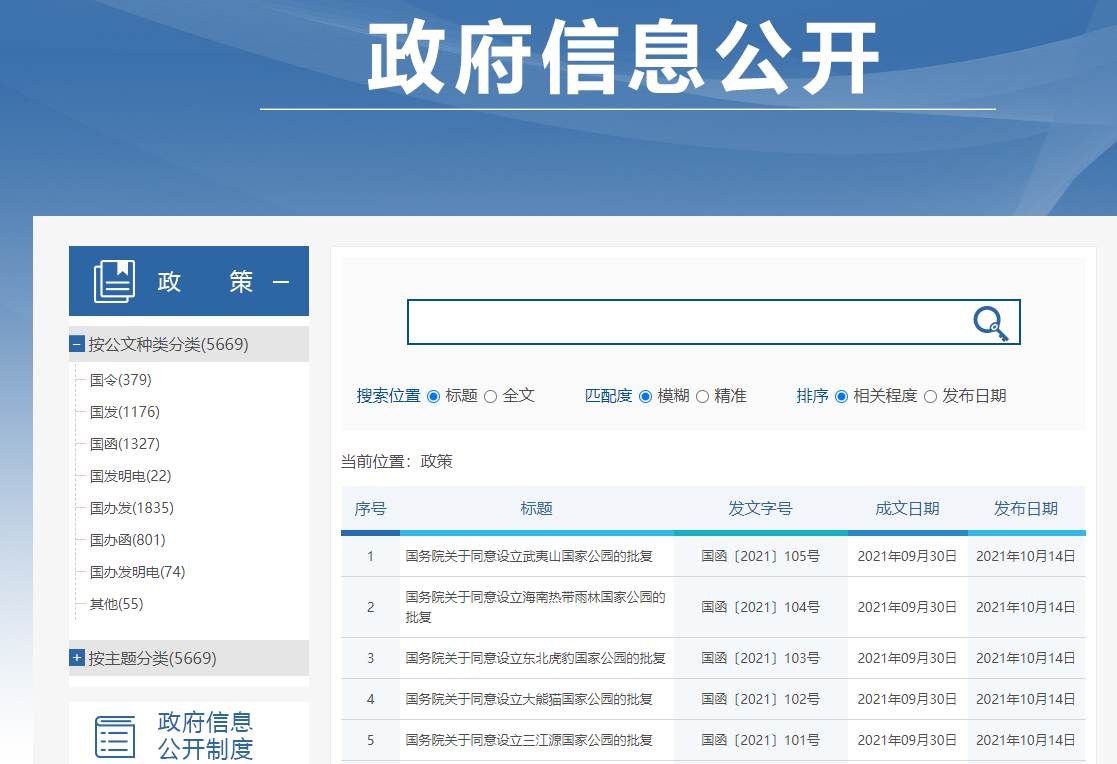Click the 发布日期 column header
The width and height of the screenshot is (1117, 764).
[1025, 509]
